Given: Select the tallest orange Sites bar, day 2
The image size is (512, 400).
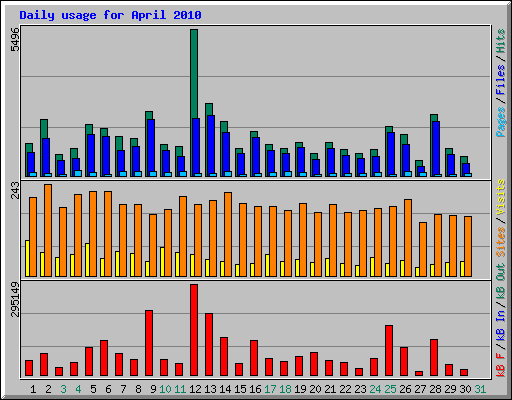Looking at the screenshot, I should click(48, 230).
